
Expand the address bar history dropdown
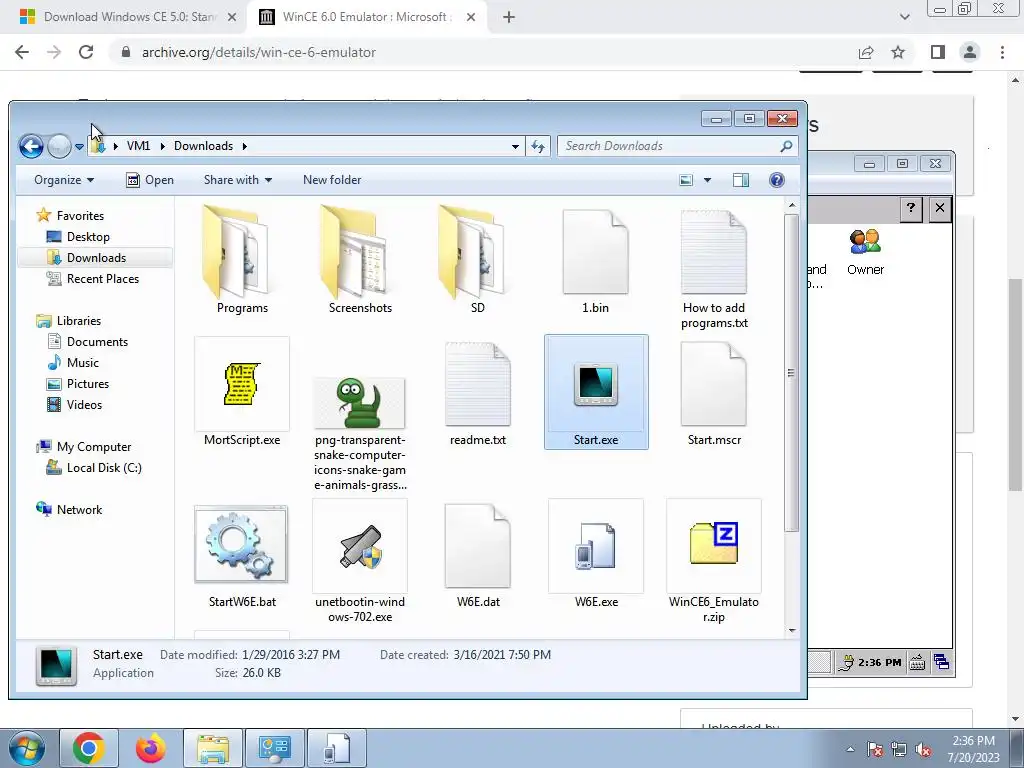click(x=515, y=146)
